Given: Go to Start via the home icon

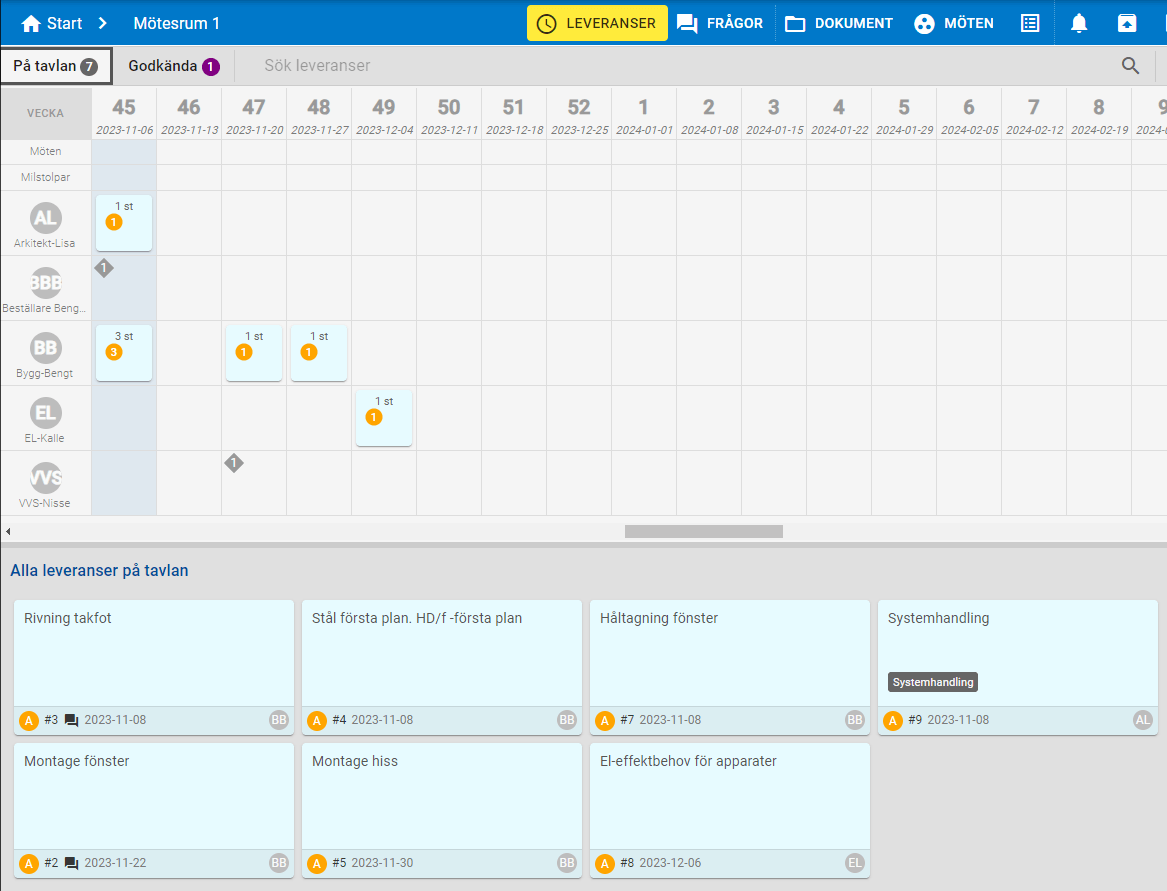Looking at the screenshot, I should [31, 24].
